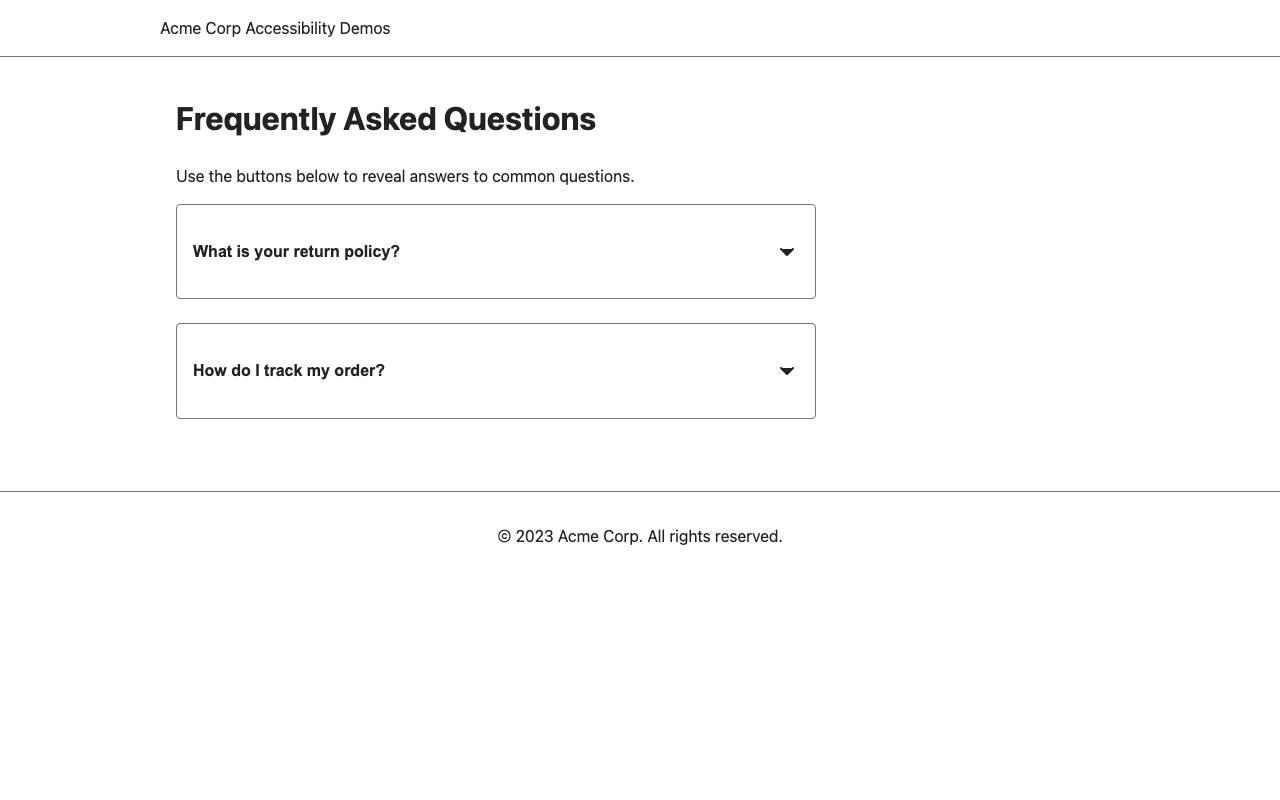Click the caret beside "What is your return policy?"
This screenshot has height=800, width=1280.
click(787, 252)
